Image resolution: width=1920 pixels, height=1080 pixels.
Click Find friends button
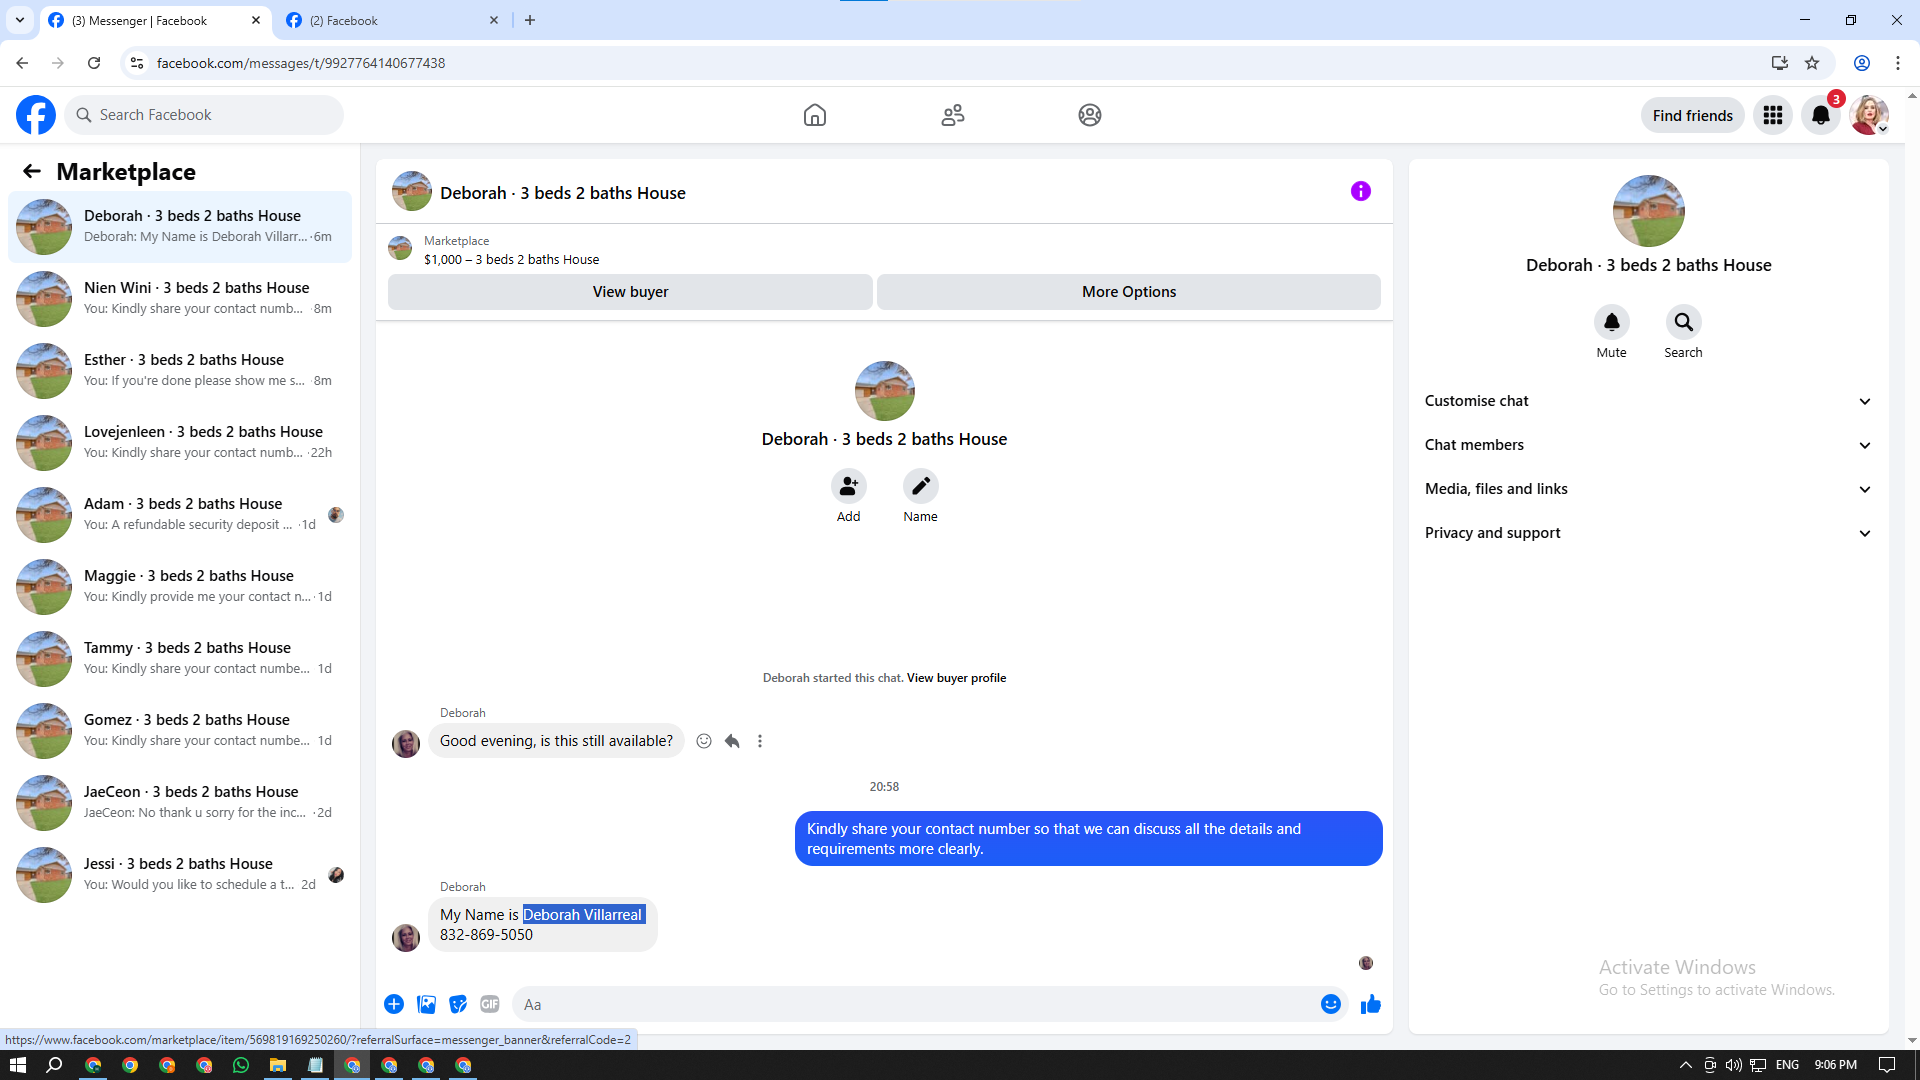(x=1692, y=115)
